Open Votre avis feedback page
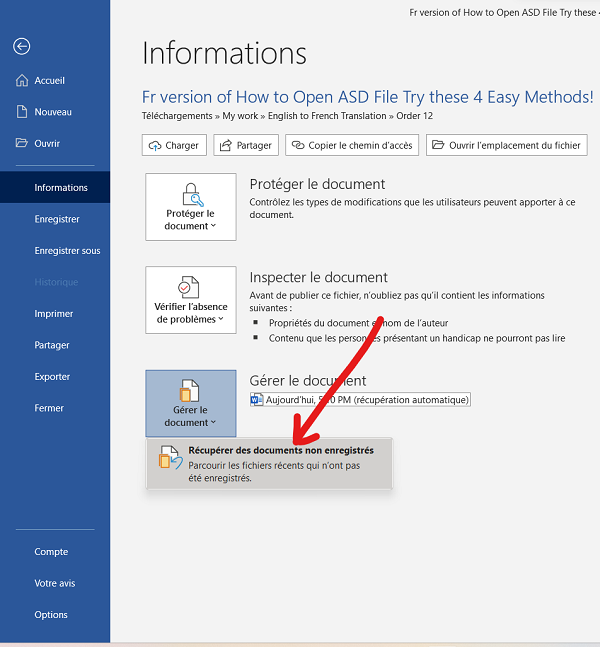 click(55, 583)
